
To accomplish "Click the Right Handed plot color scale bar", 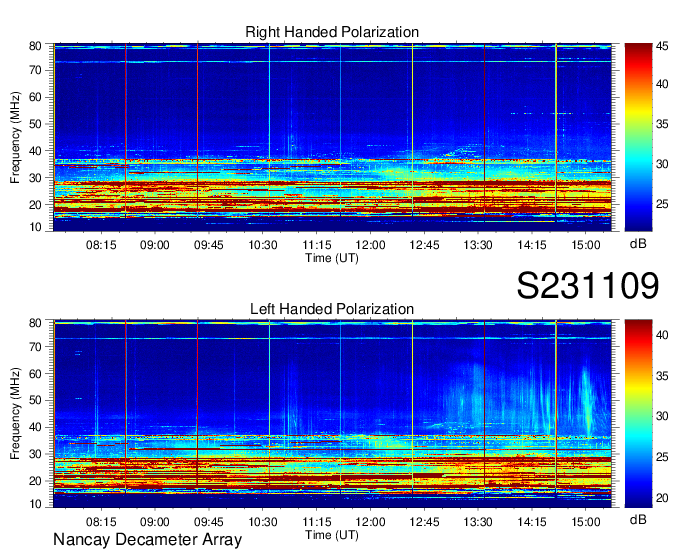I will (638, 137).
